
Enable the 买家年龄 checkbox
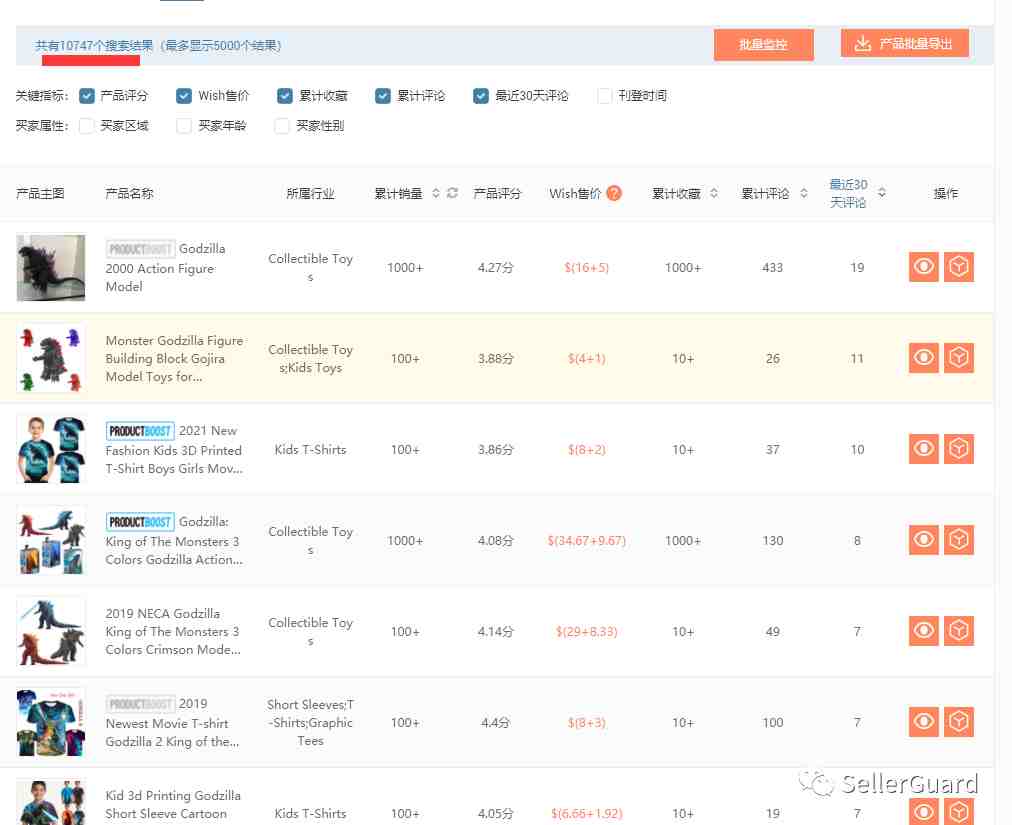click(x=184, y=126)
